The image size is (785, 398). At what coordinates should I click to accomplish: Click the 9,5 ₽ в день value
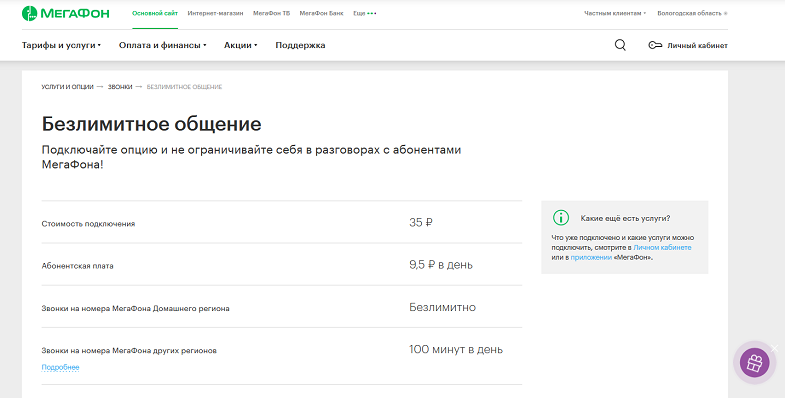pyautogui.click(x=441, y=264)
